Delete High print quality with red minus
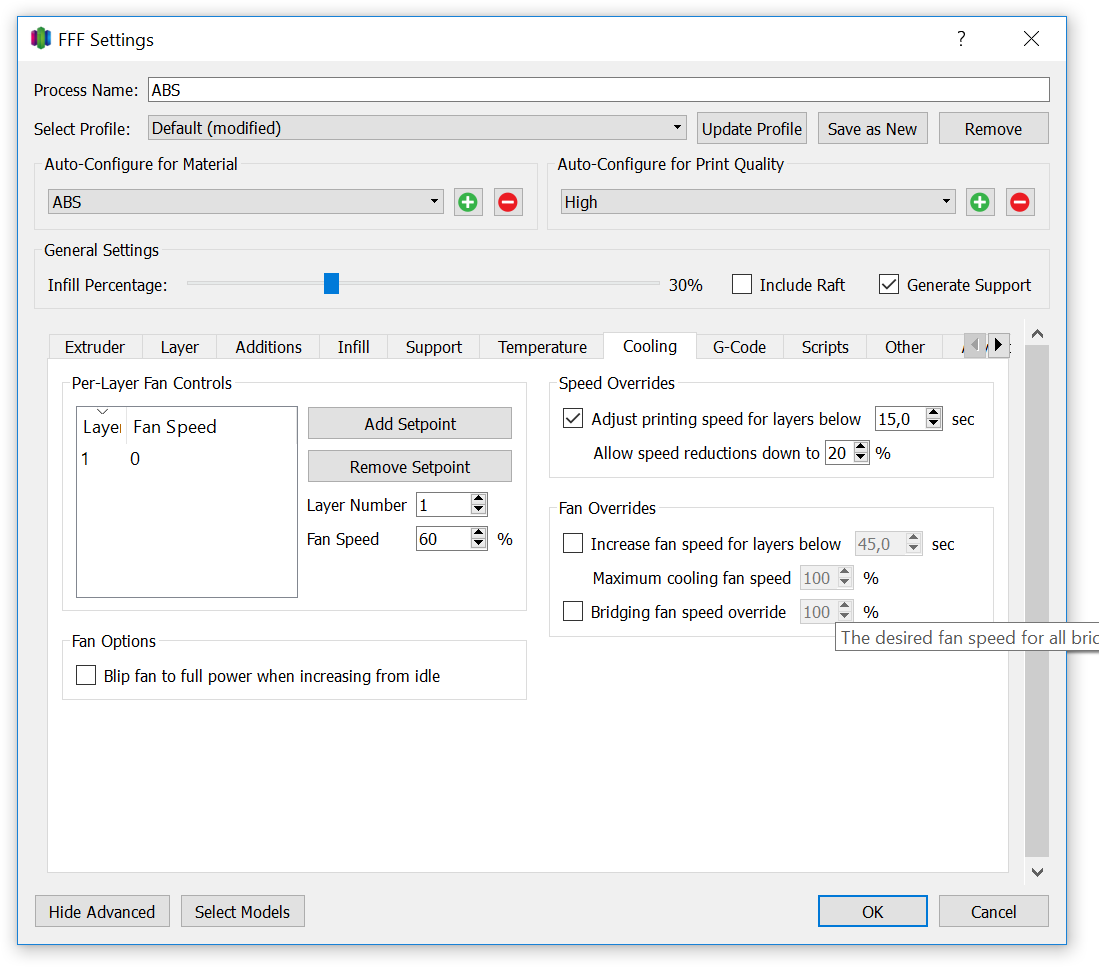 pyautogui.click(x=1020, y=203)
